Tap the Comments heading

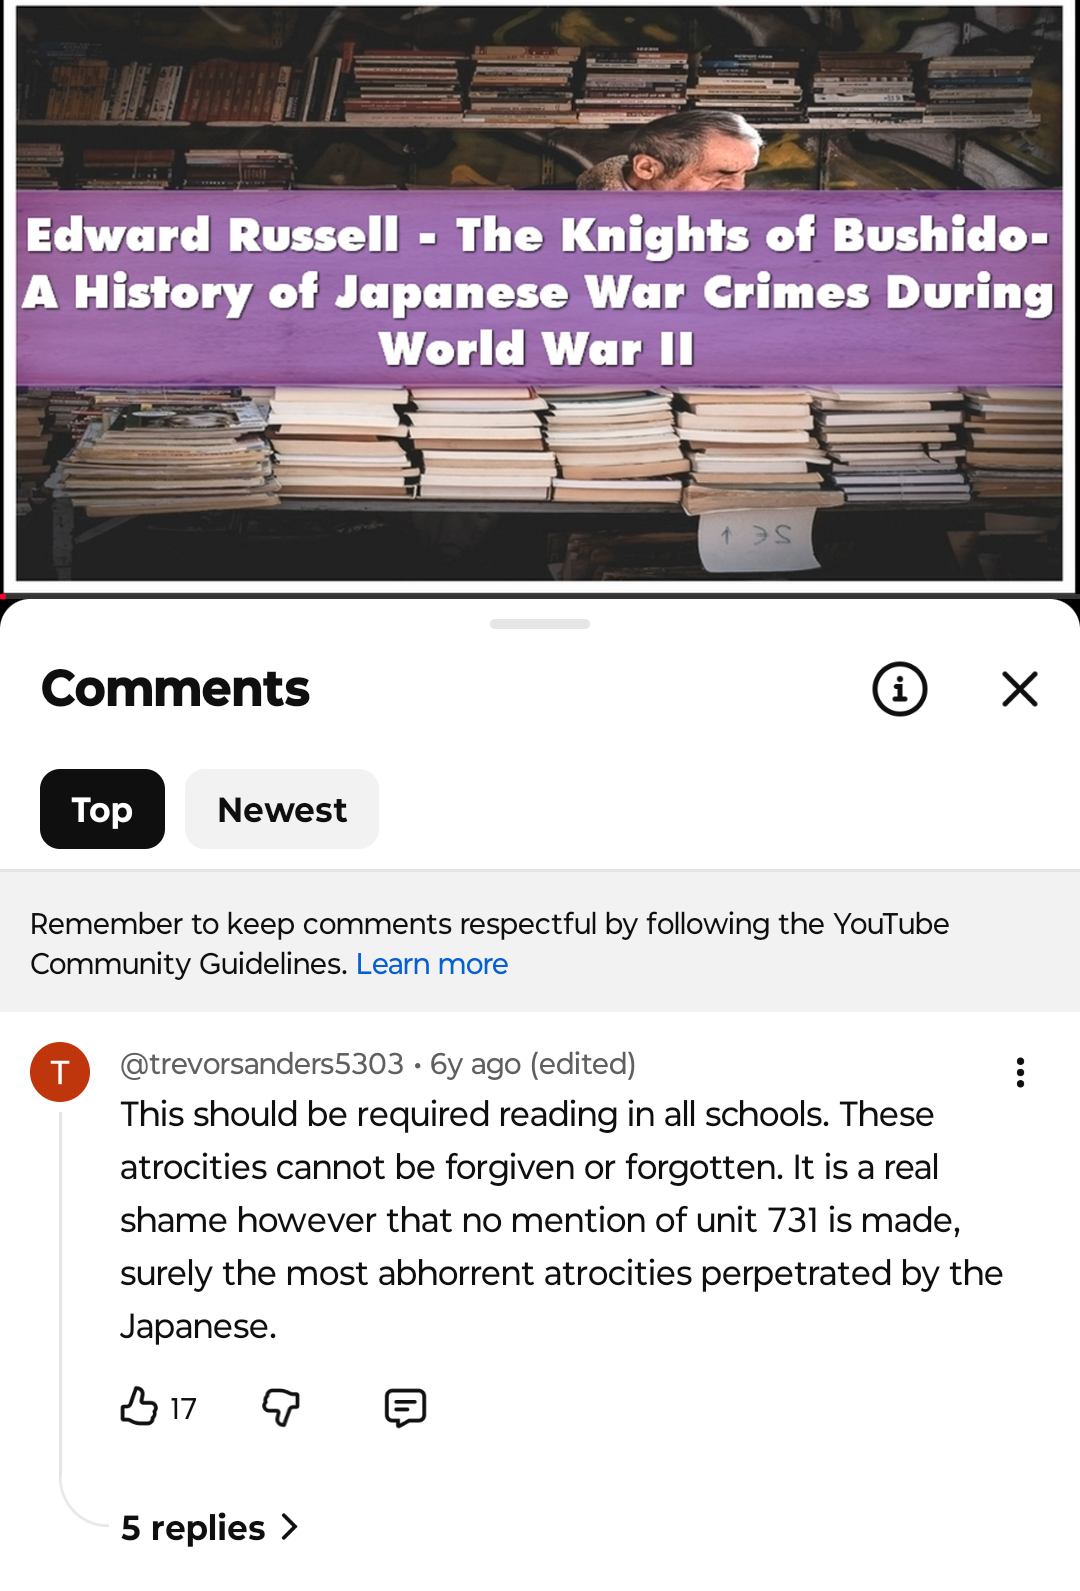[176, 689]
